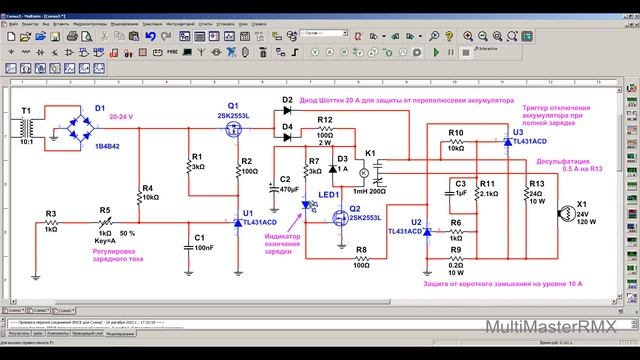The width and height of the screenshot is (640, 360).
Task: Place a transistor component
Action: (55, 52)
